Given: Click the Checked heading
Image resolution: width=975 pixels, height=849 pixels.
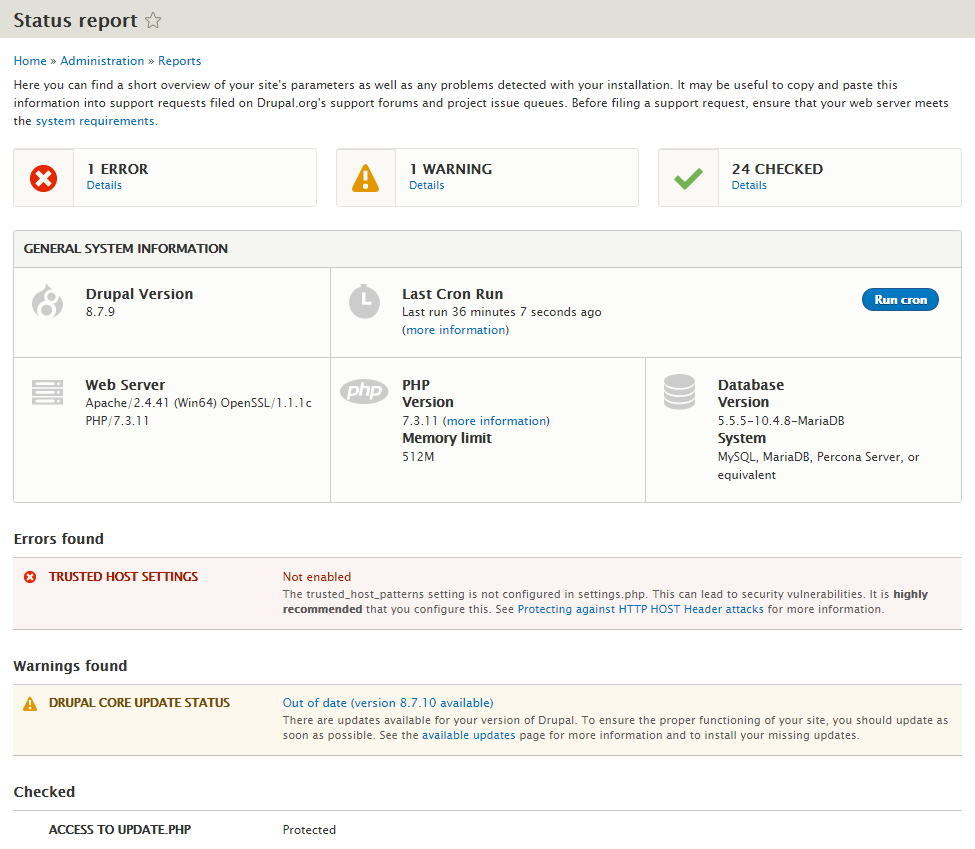Looking at the screenshot, I should pos(44,792).
